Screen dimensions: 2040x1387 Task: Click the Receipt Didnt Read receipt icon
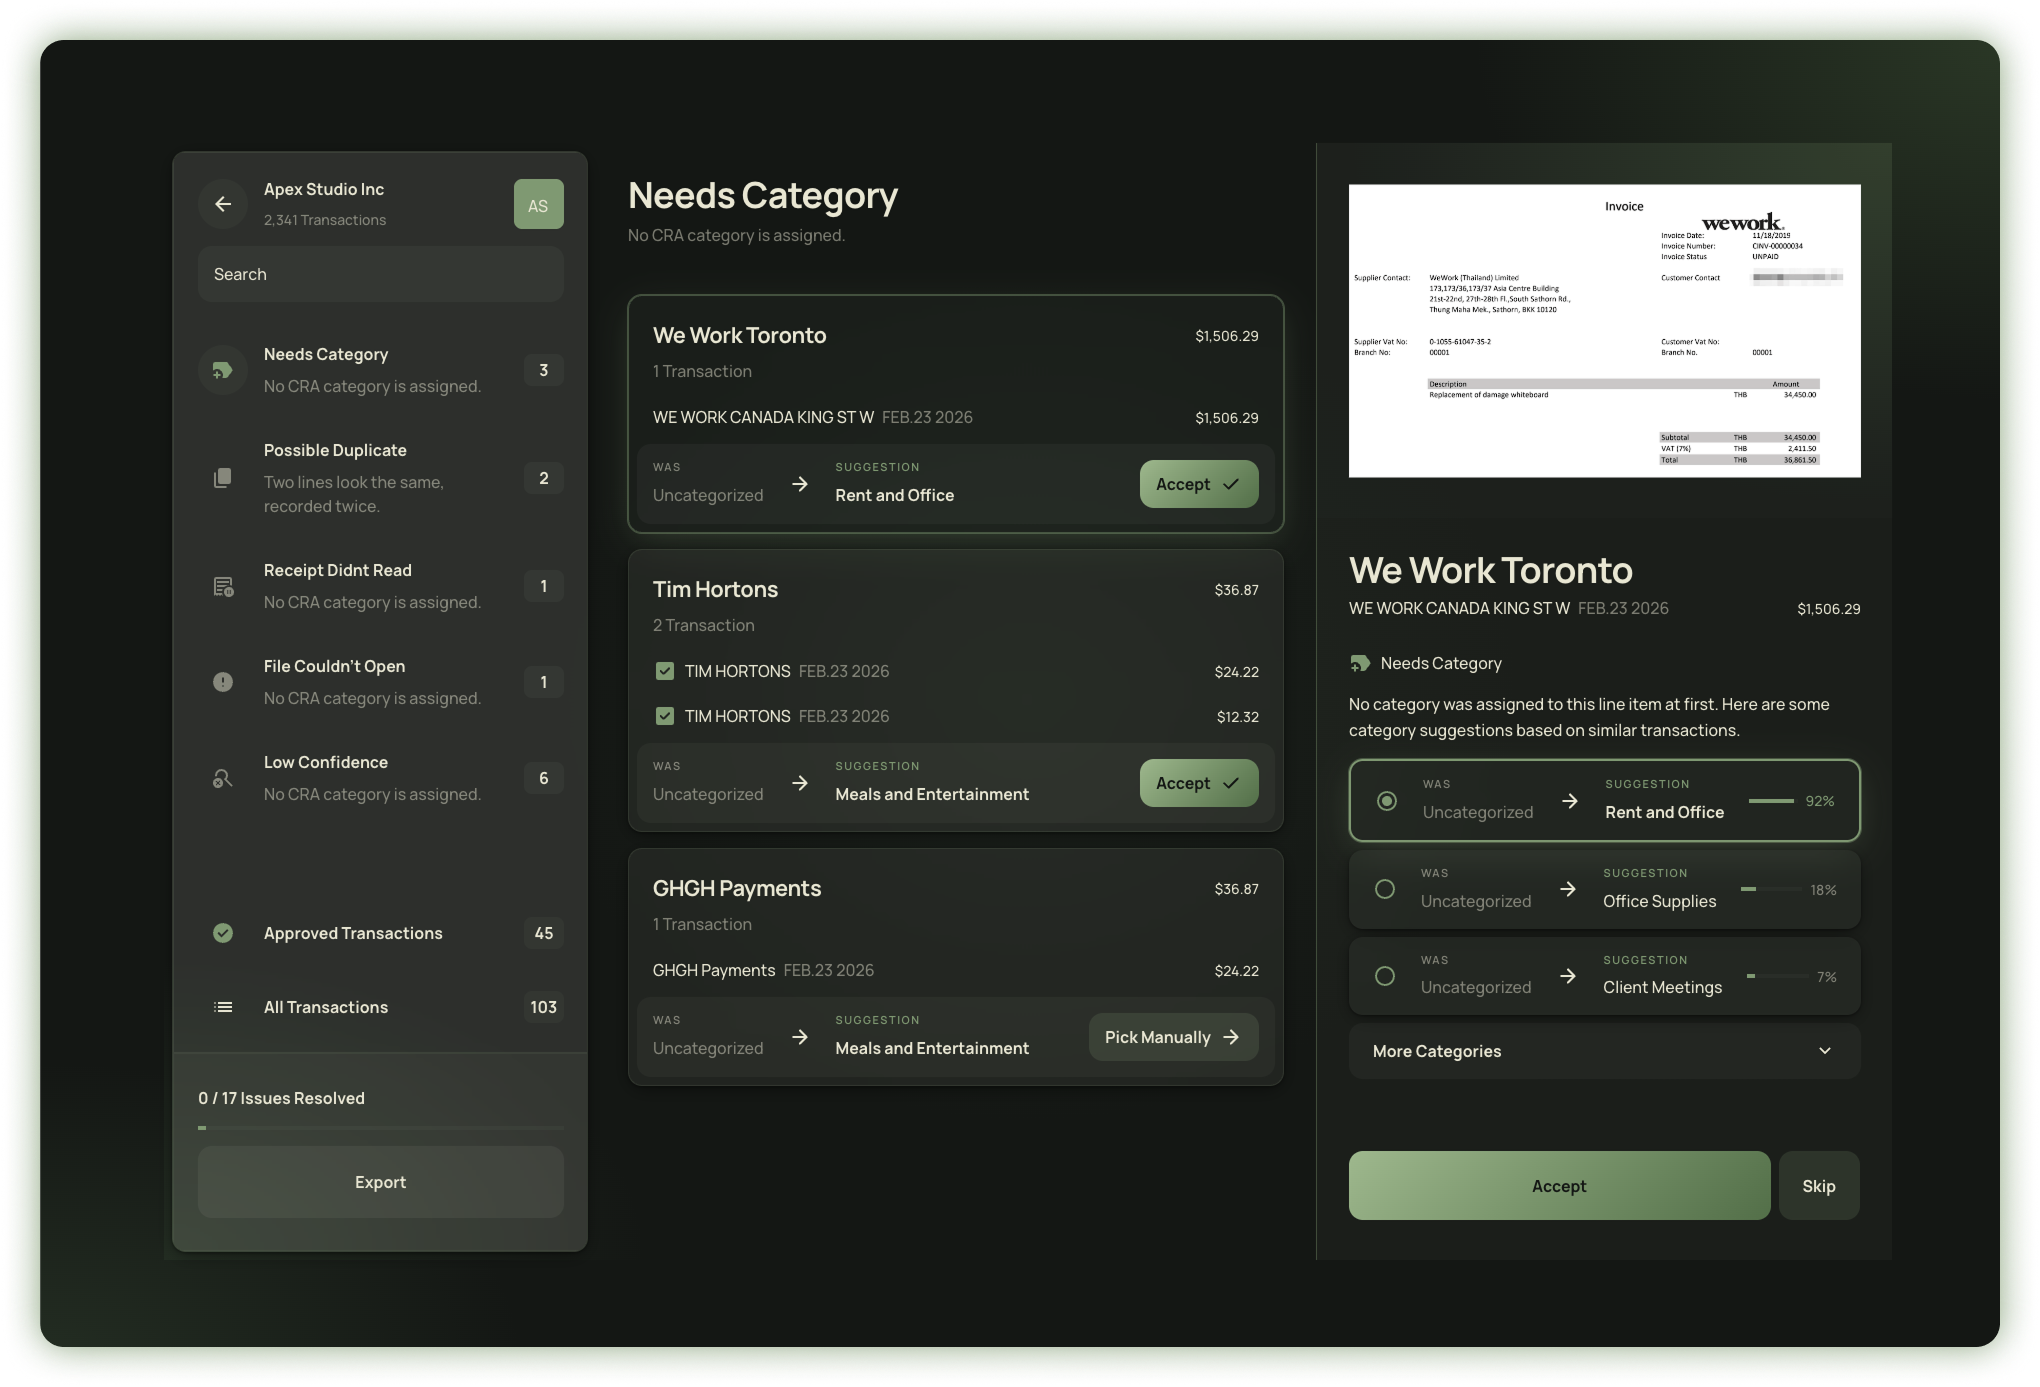pyautogui.click(x=223, y=586)
